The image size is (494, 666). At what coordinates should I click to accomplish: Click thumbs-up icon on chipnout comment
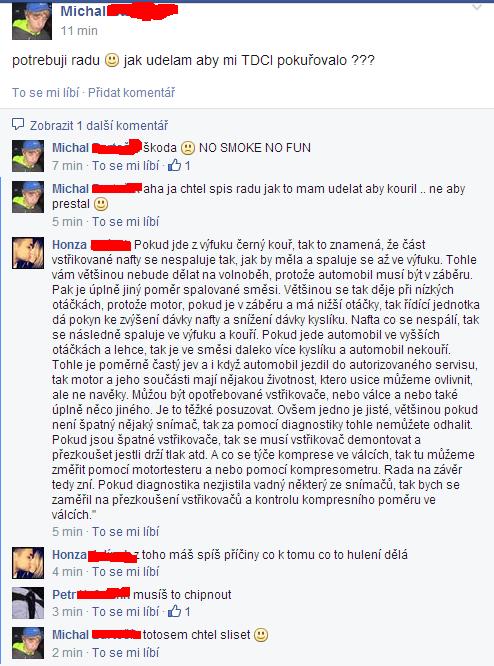175,611
